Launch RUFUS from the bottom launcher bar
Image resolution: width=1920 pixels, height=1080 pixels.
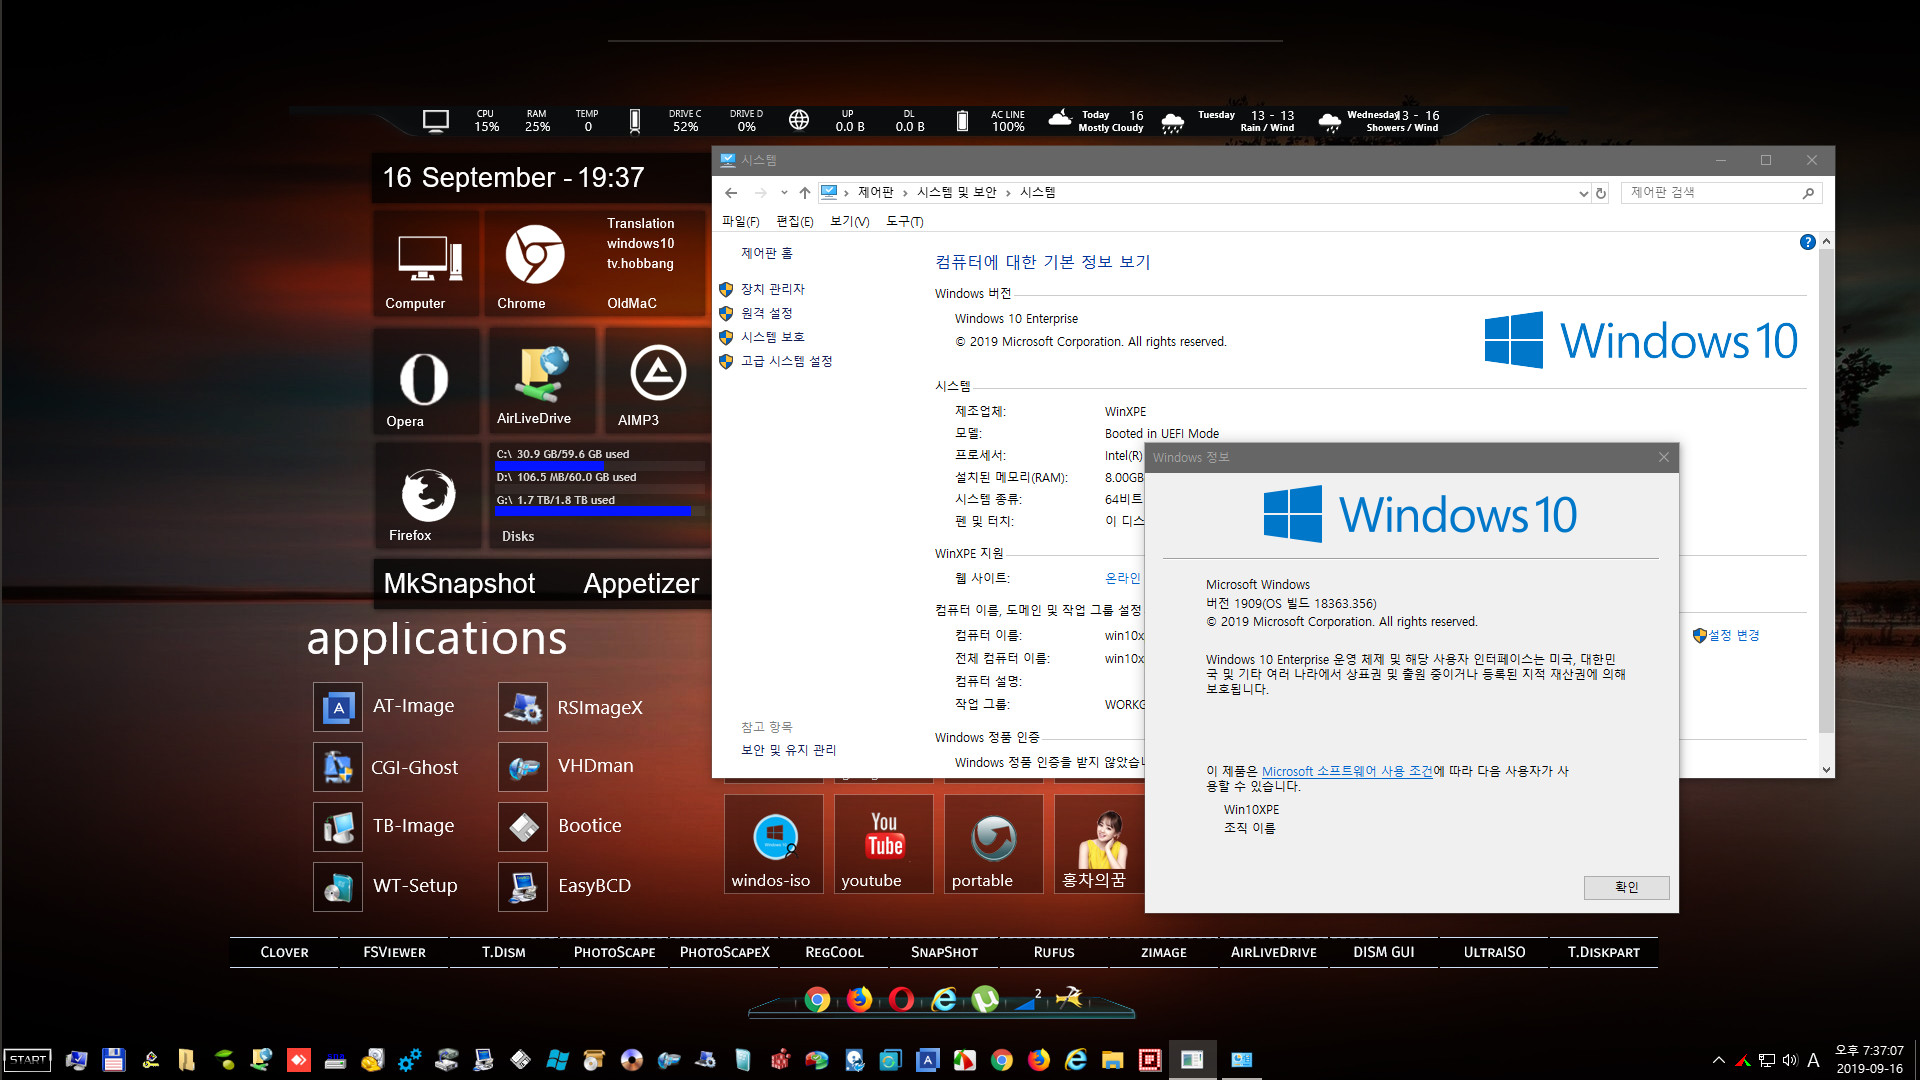pyautogui.click(x=1054, y=953)
